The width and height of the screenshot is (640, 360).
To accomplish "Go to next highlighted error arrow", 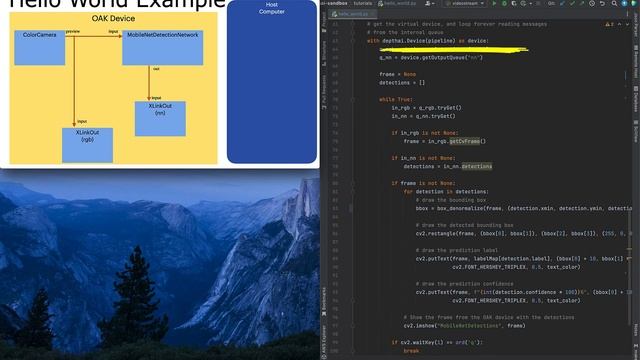I will coord(627,24).
